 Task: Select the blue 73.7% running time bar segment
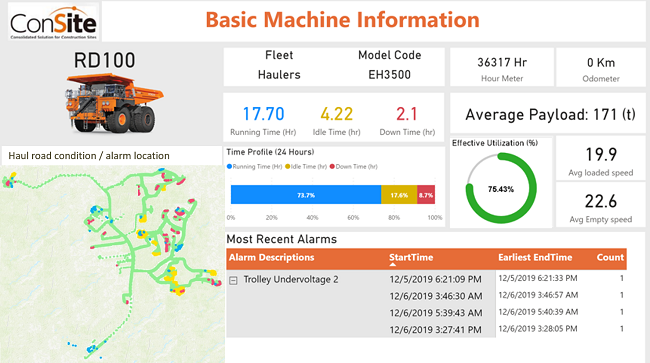pyautogui.click(x=306, y=195)
